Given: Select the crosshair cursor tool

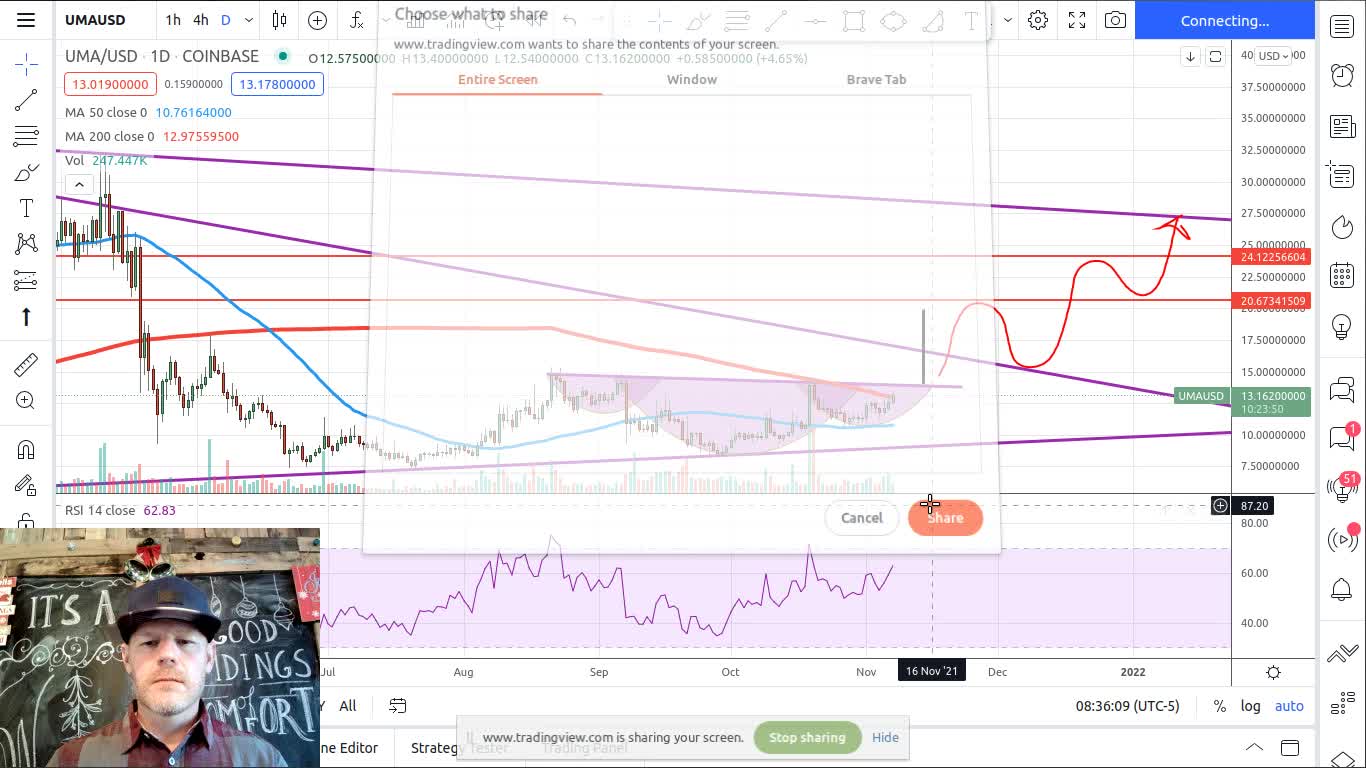Looking at the screenshot, I should [26, 65].
